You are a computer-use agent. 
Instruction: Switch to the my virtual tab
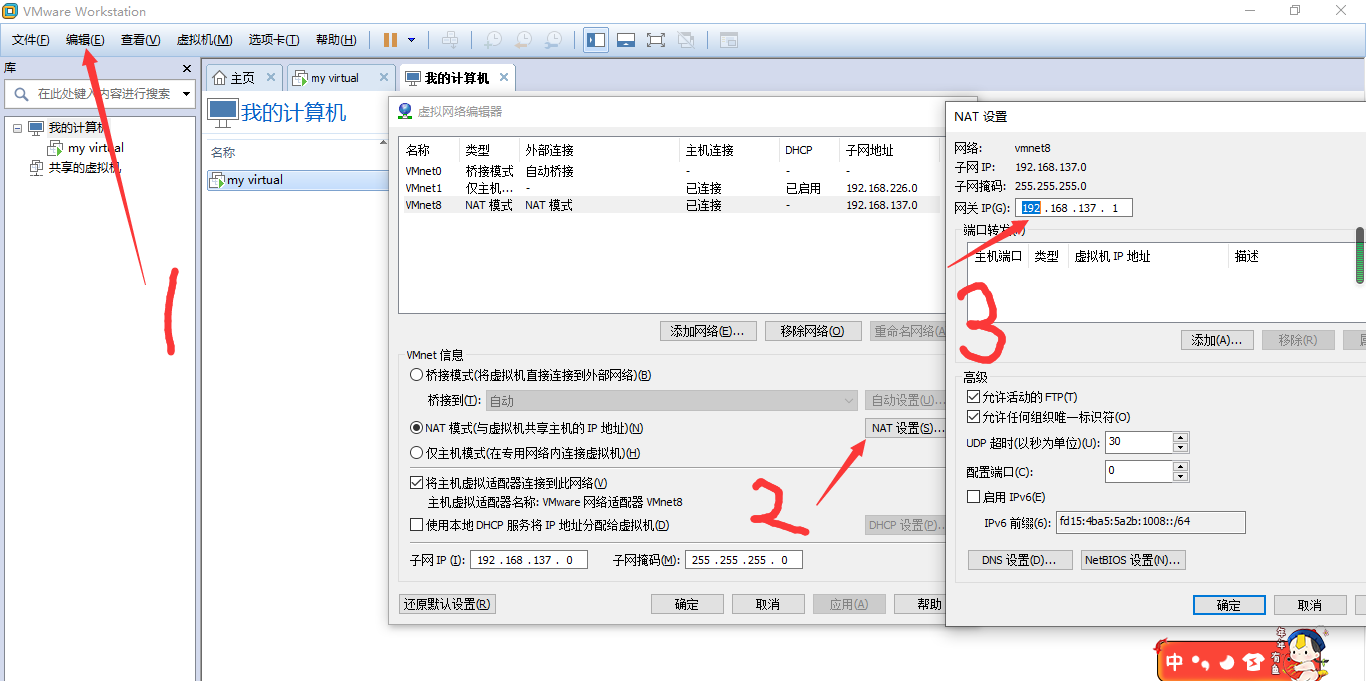point(335,78)
